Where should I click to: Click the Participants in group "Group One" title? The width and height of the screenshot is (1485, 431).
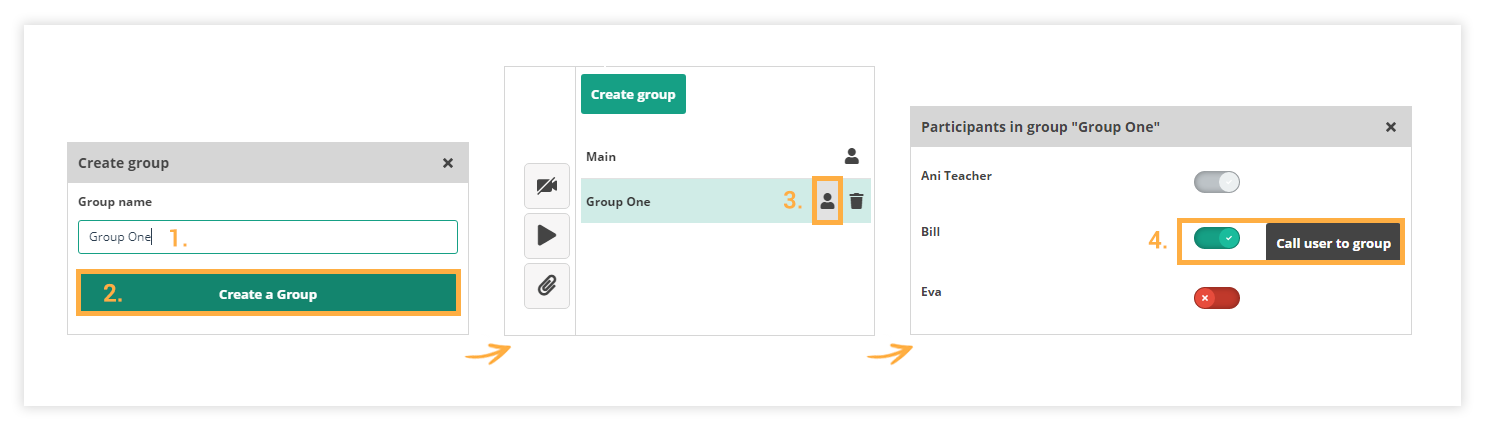(x=1040, y=127)
